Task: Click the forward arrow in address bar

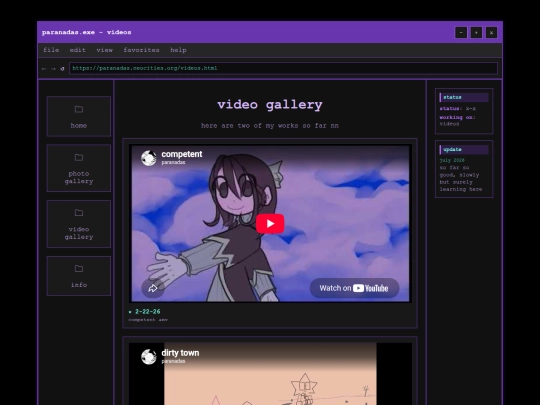Action: coord(53,69)
